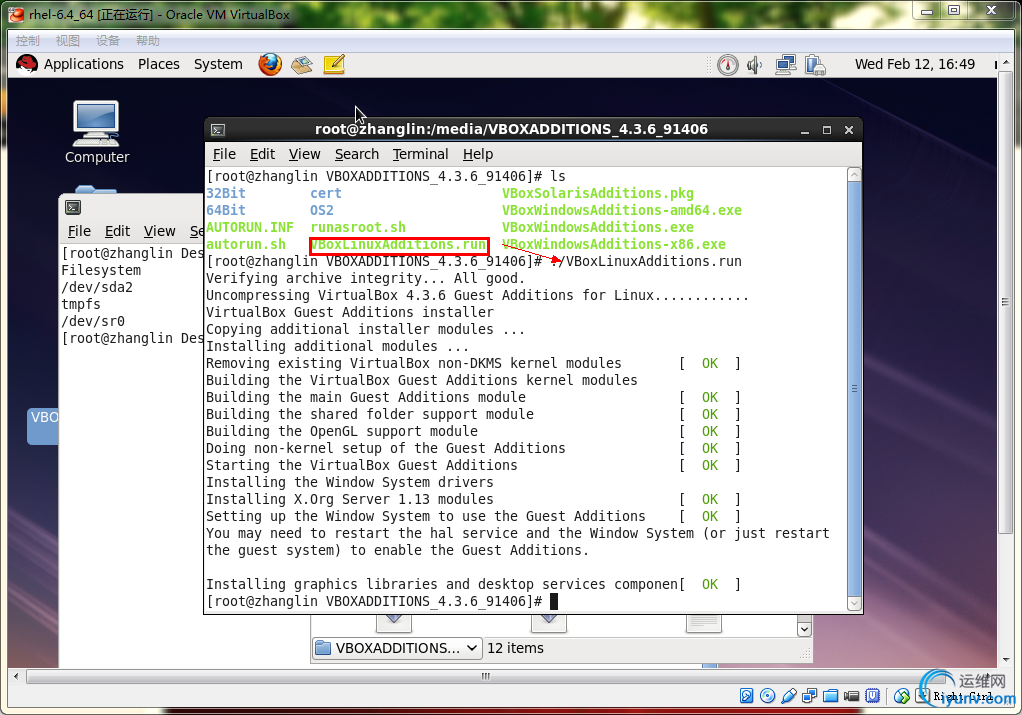The height and width of the screenshot is (715, 1022).
Task: Click the terminal icon in the front window titlebar
Action: (x=218, y=130)
